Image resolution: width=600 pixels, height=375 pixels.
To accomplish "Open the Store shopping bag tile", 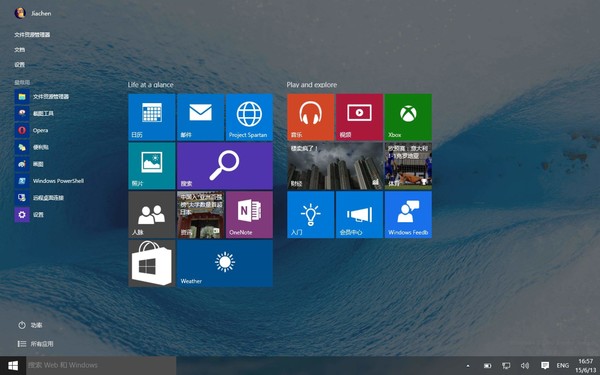I will pos(152,263).
